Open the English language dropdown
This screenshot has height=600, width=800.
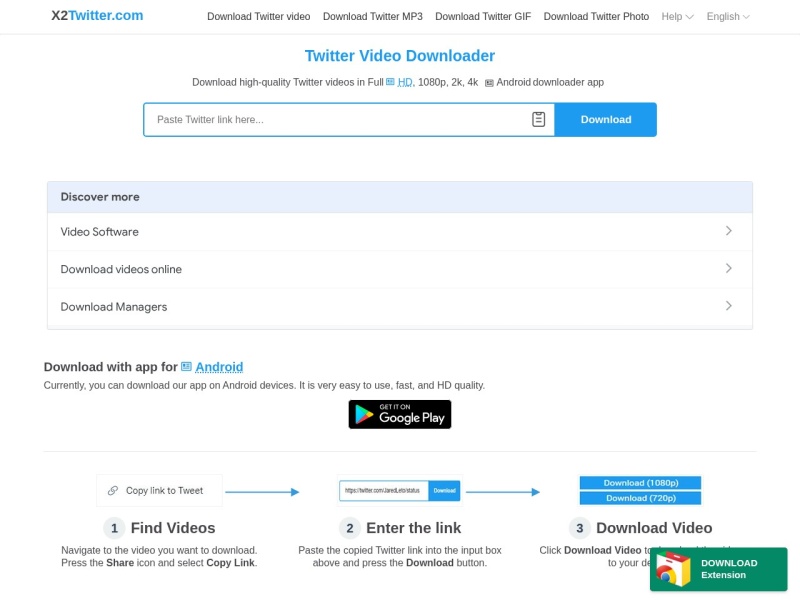(x=728, y=16)
